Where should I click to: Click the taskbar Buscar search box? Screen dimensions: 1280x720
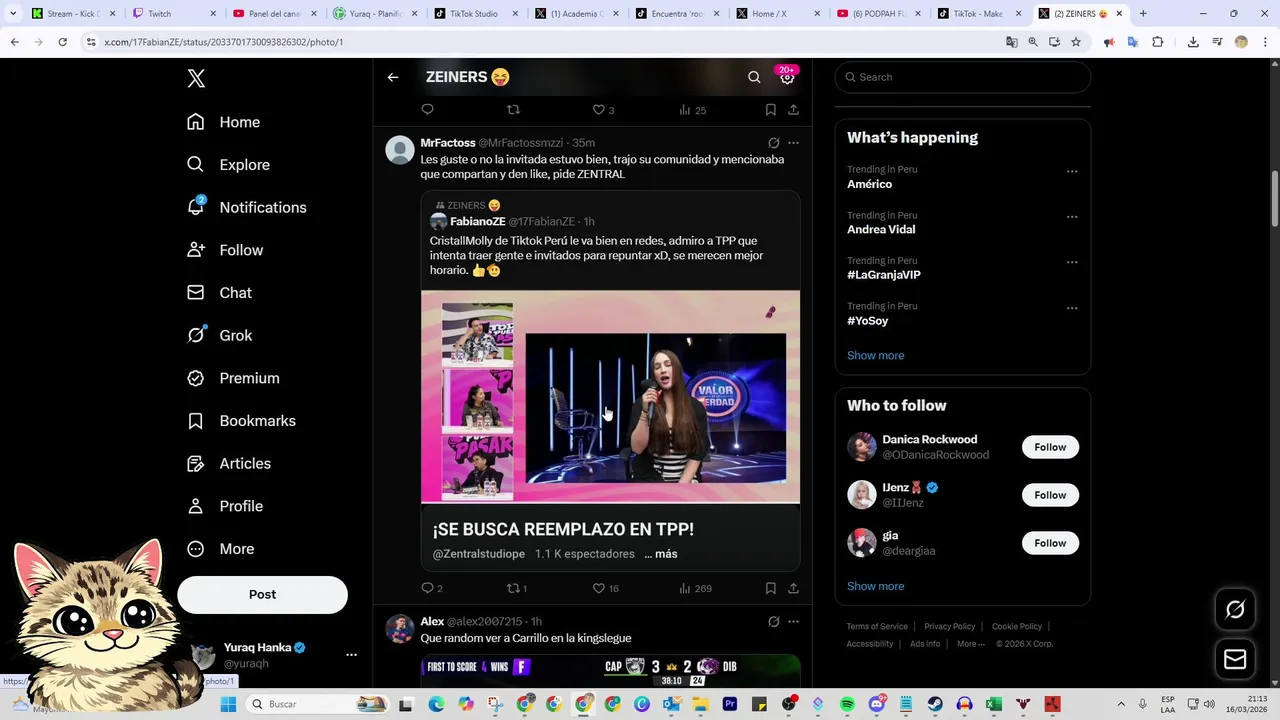316,704
